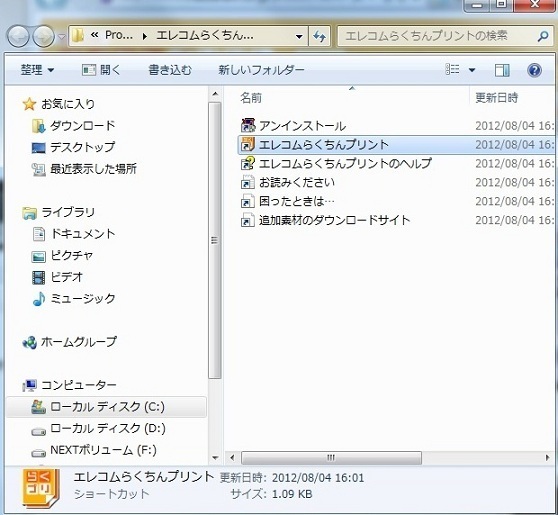This screenshot has height=515, width=558.
Task: Open recent pages dropdown beside navigation arrows
Action: tap(62, 36)
